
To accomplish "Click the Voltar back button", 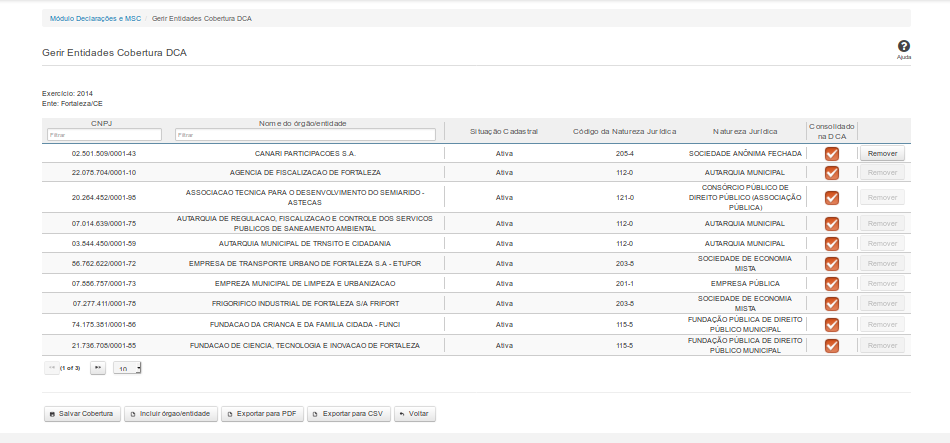I will (x=415, y=413).
